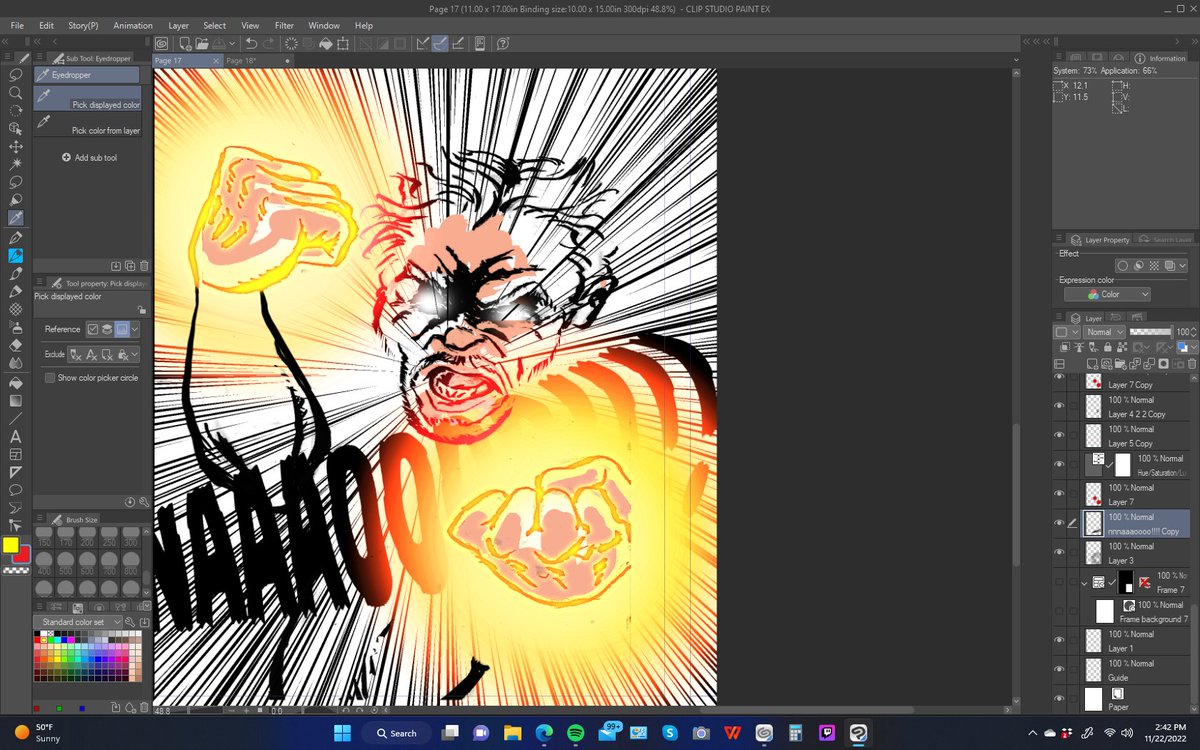Select the highlighted brush tool
The image size is (1200, 750).
(16, 256)
